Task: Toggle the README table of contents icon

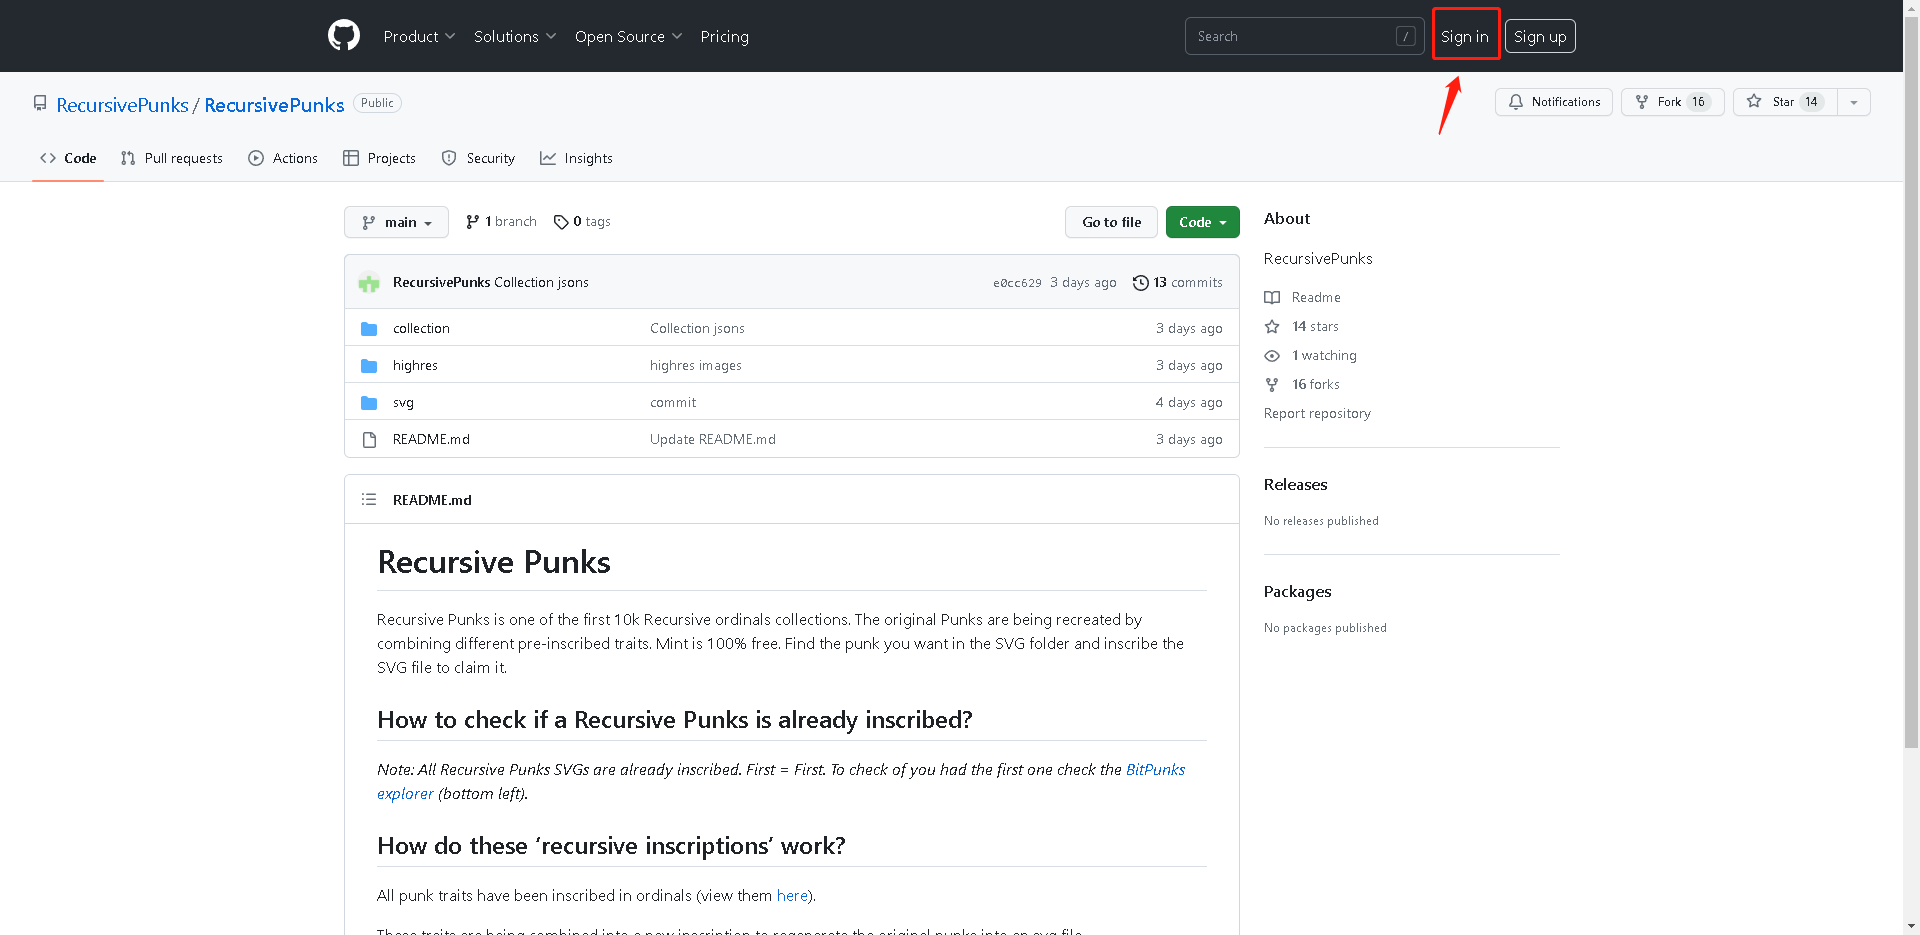Action: tap(369, 499)
